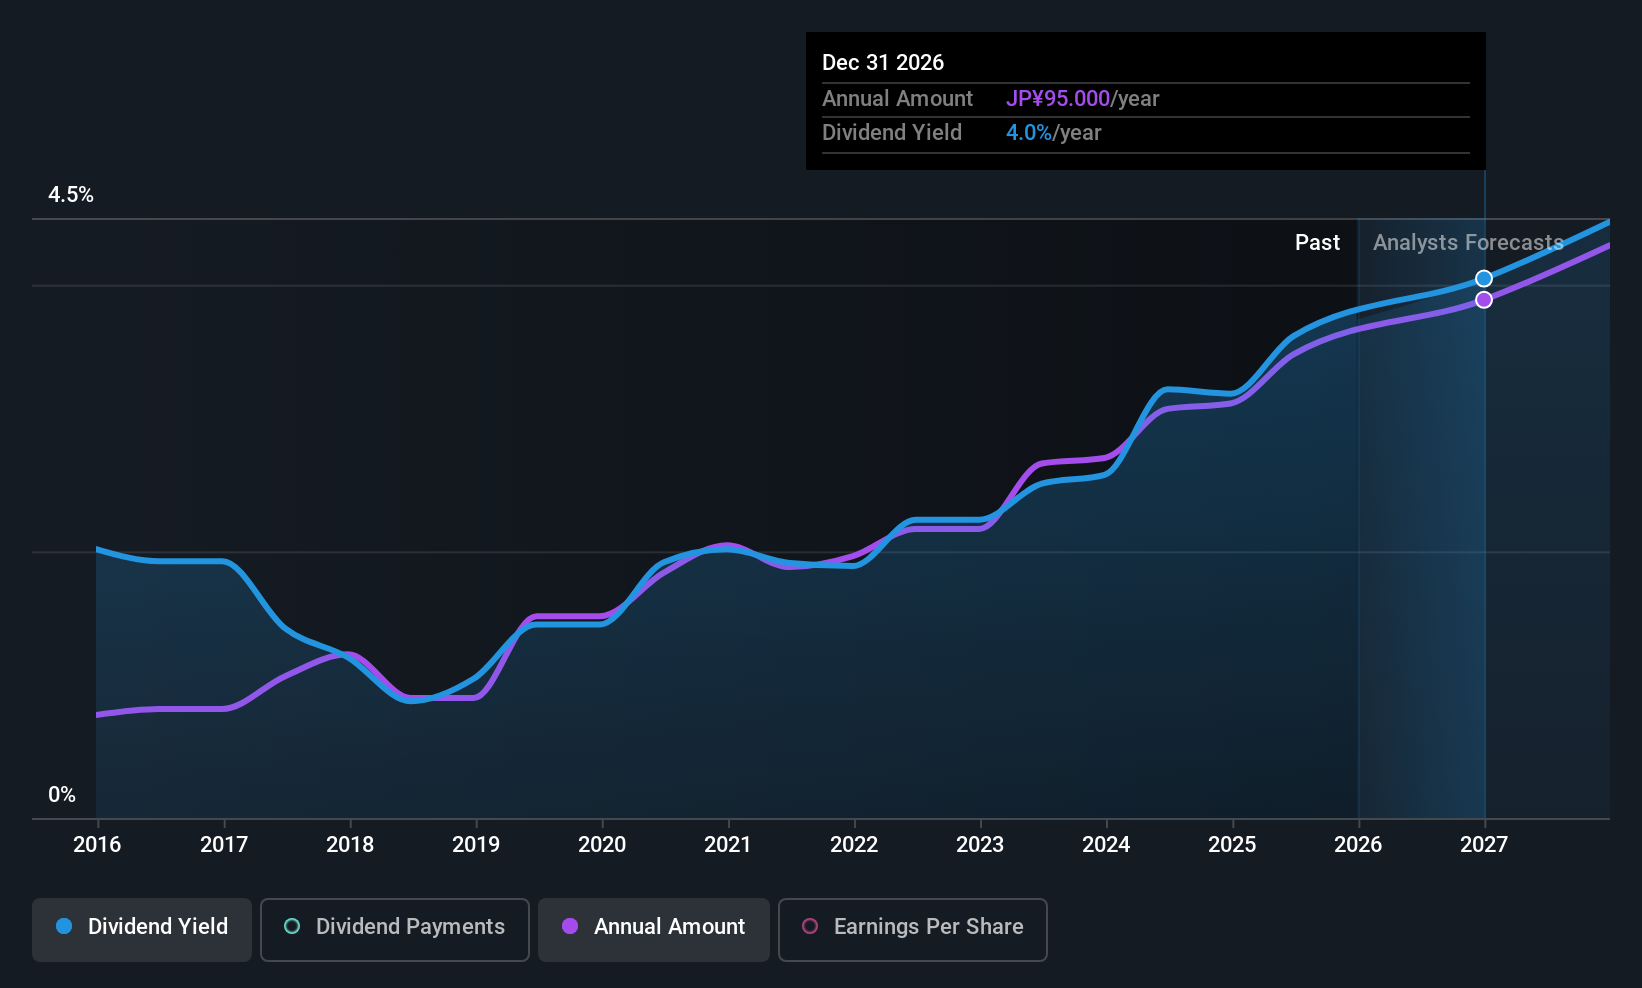
Task: Toggle the Annual Amount legend series
Action: tap(654, 929)
